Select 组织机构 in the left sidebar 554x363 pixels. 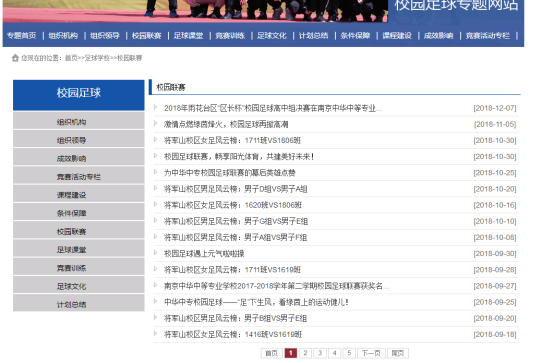pyautogui.click(x=79, y=121)
